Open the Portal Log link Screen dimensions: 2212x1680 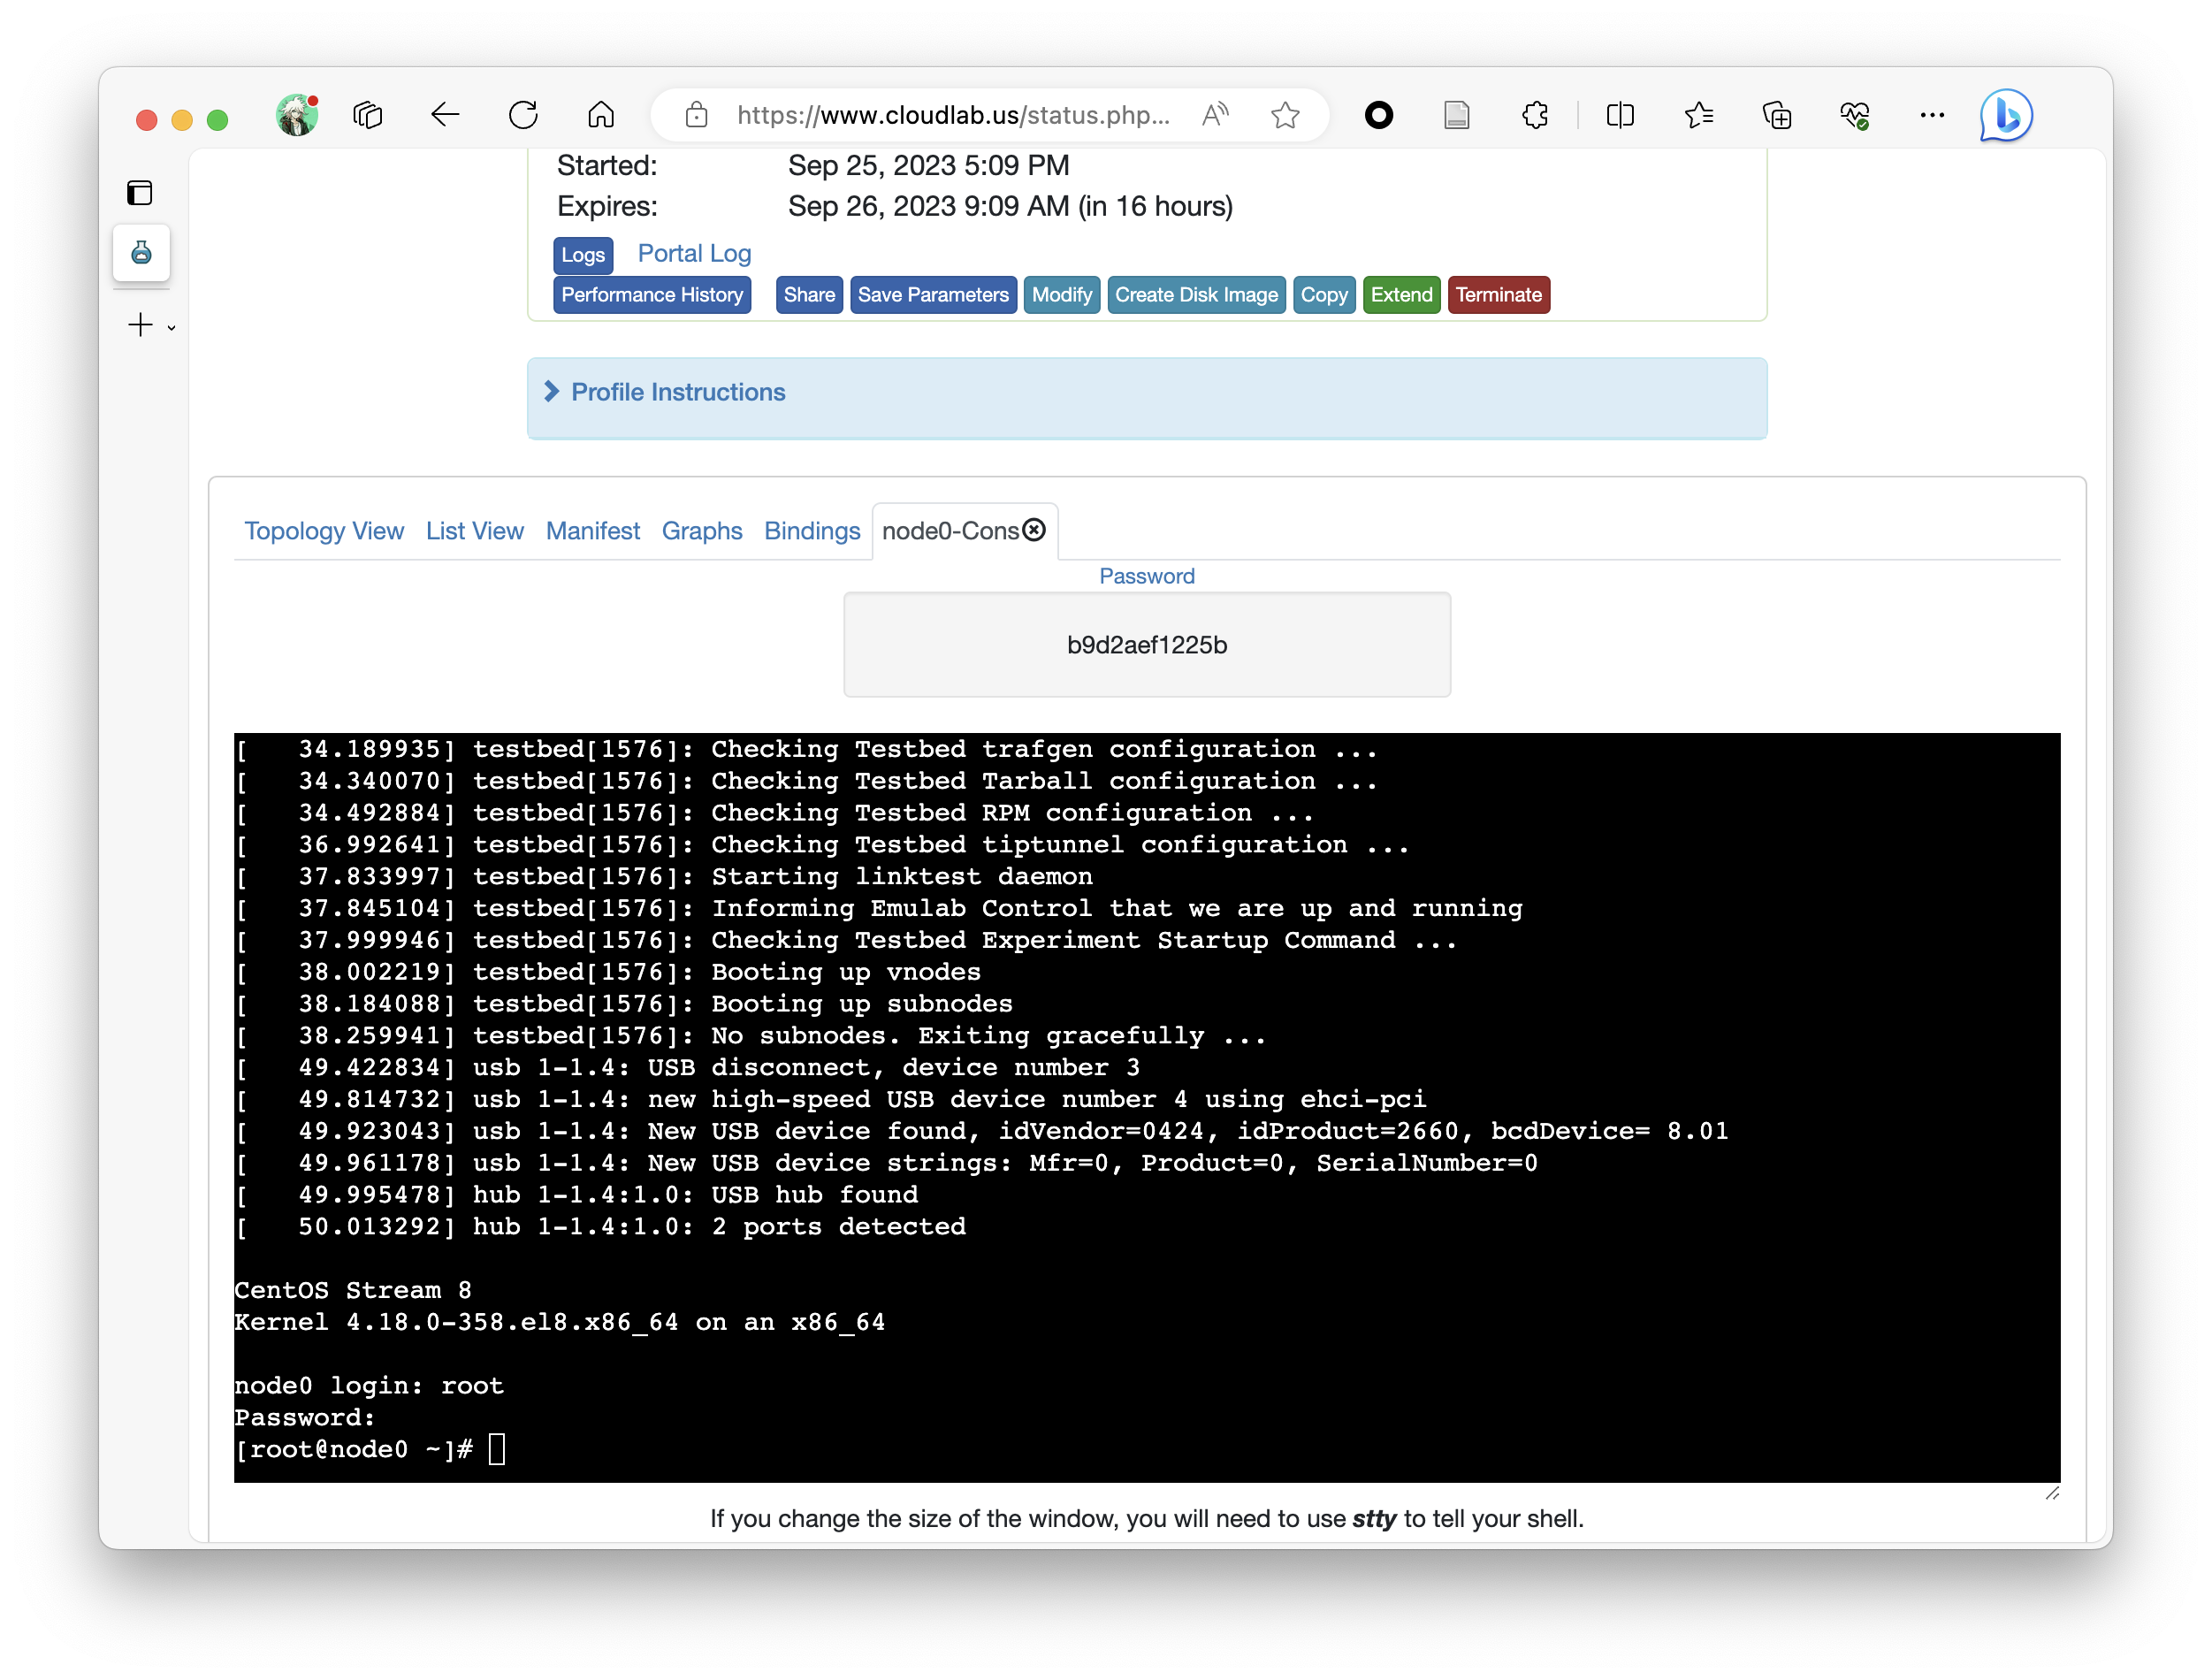[694, 254]
